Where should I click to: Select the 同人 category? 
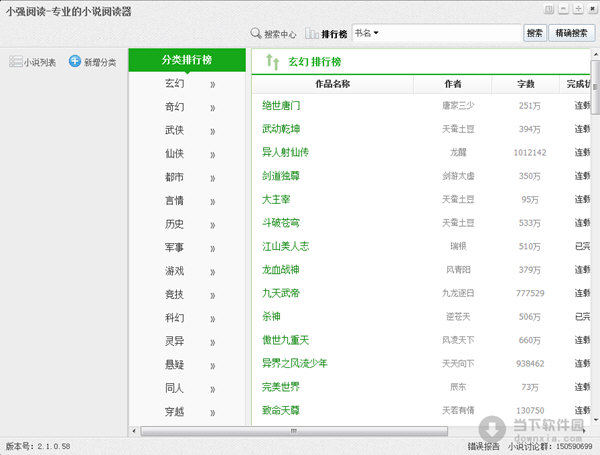[174, 388]
